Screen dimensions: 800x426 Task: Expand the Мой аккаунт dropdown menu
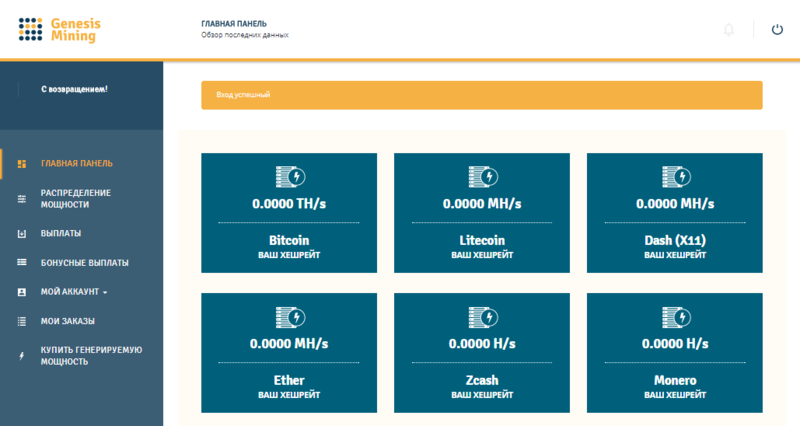tap(74, 292)
